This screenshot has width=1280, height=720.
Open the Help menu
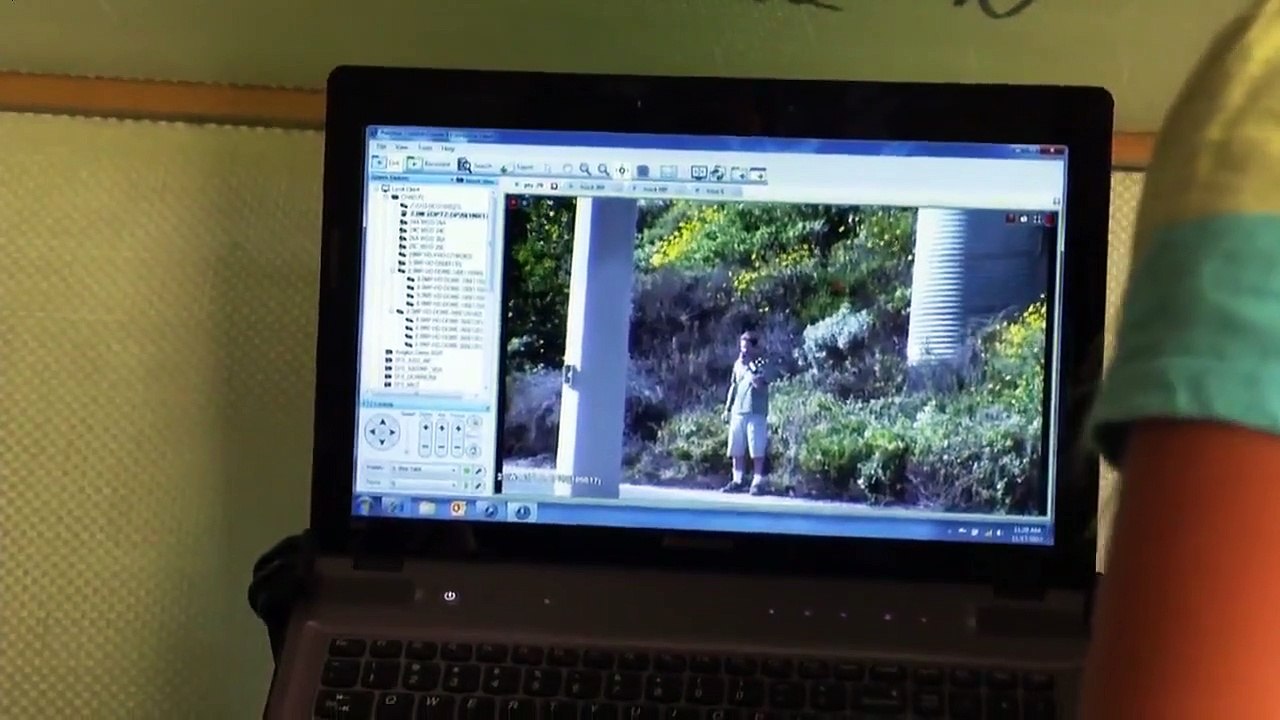click(x=448, y=148)
